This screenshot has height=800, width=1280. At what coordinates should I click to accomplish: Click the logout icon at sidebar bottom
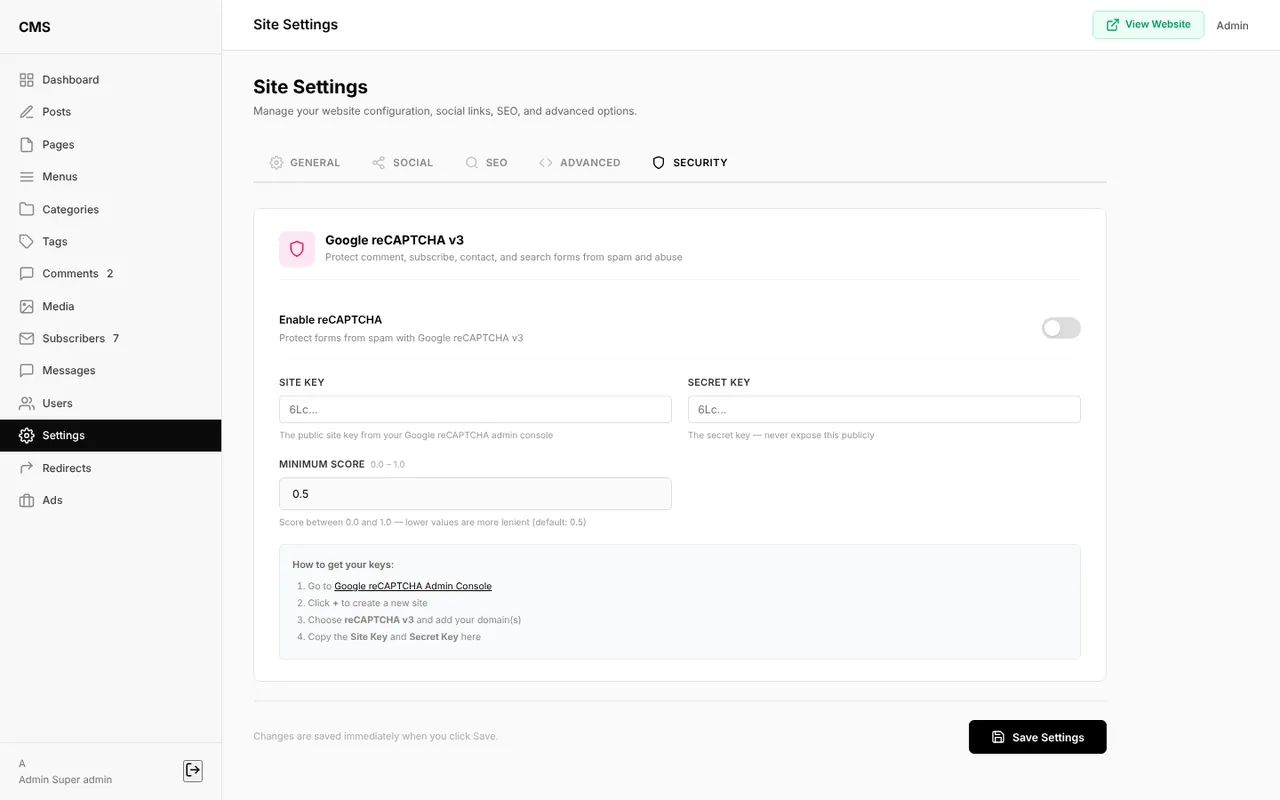(193, 770)
